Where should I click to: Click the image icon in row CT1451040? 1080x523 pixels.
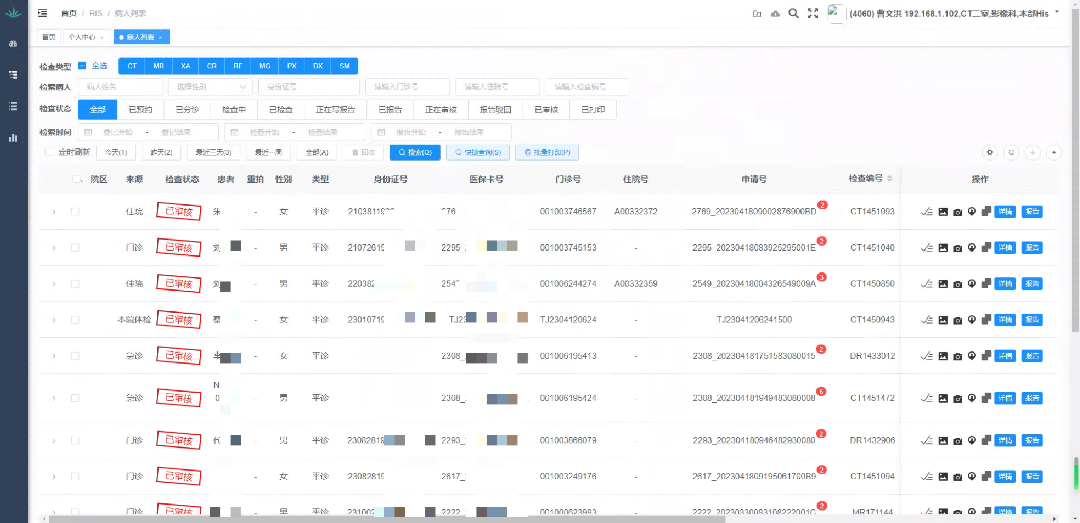(943, 247)
